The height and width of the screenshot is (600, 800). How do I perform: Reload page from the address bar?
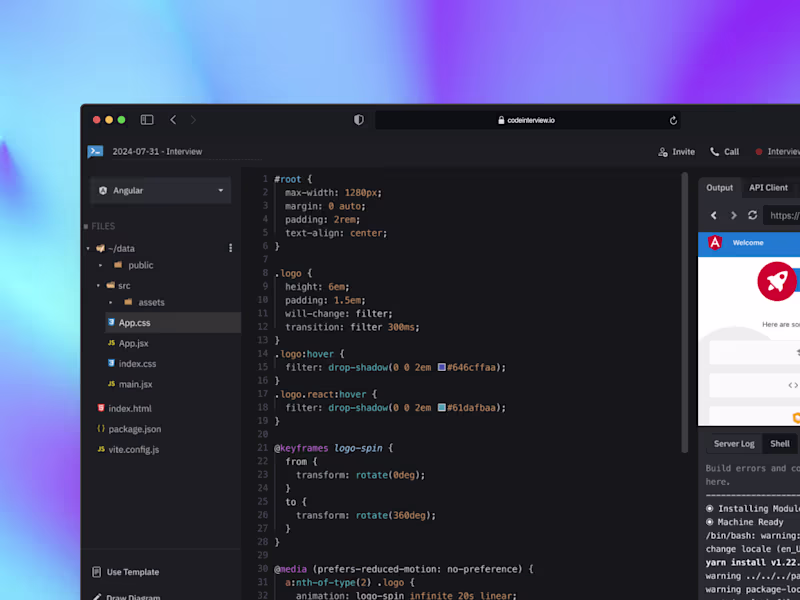tap(673, 120)
